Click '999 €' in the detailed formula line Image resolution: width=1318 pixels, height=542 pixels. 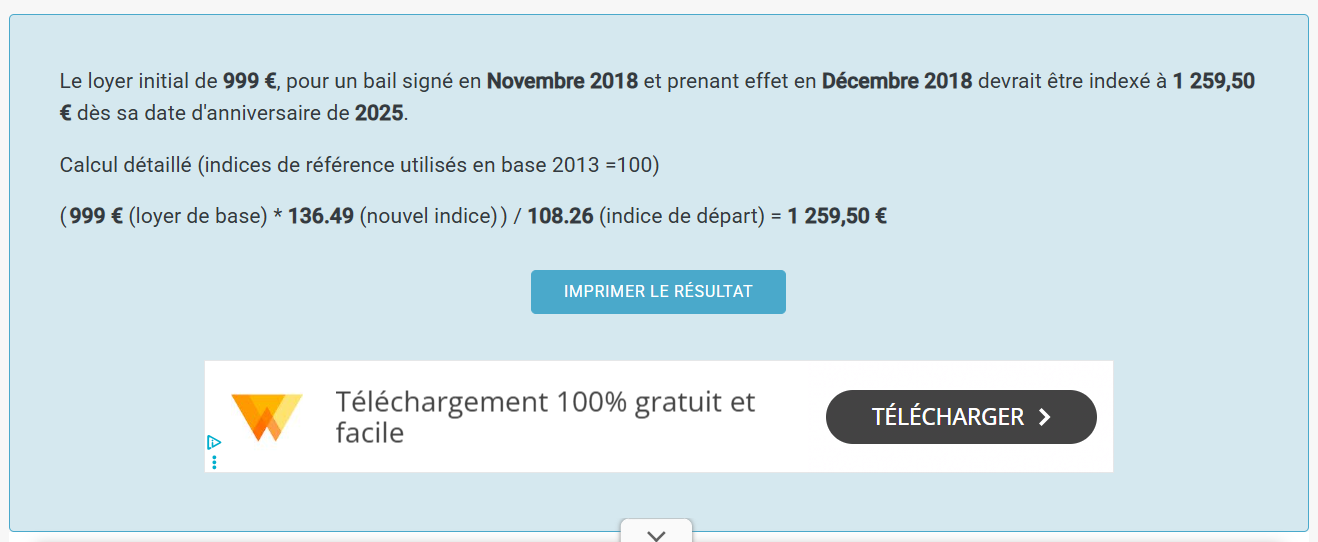pos(96,216)
